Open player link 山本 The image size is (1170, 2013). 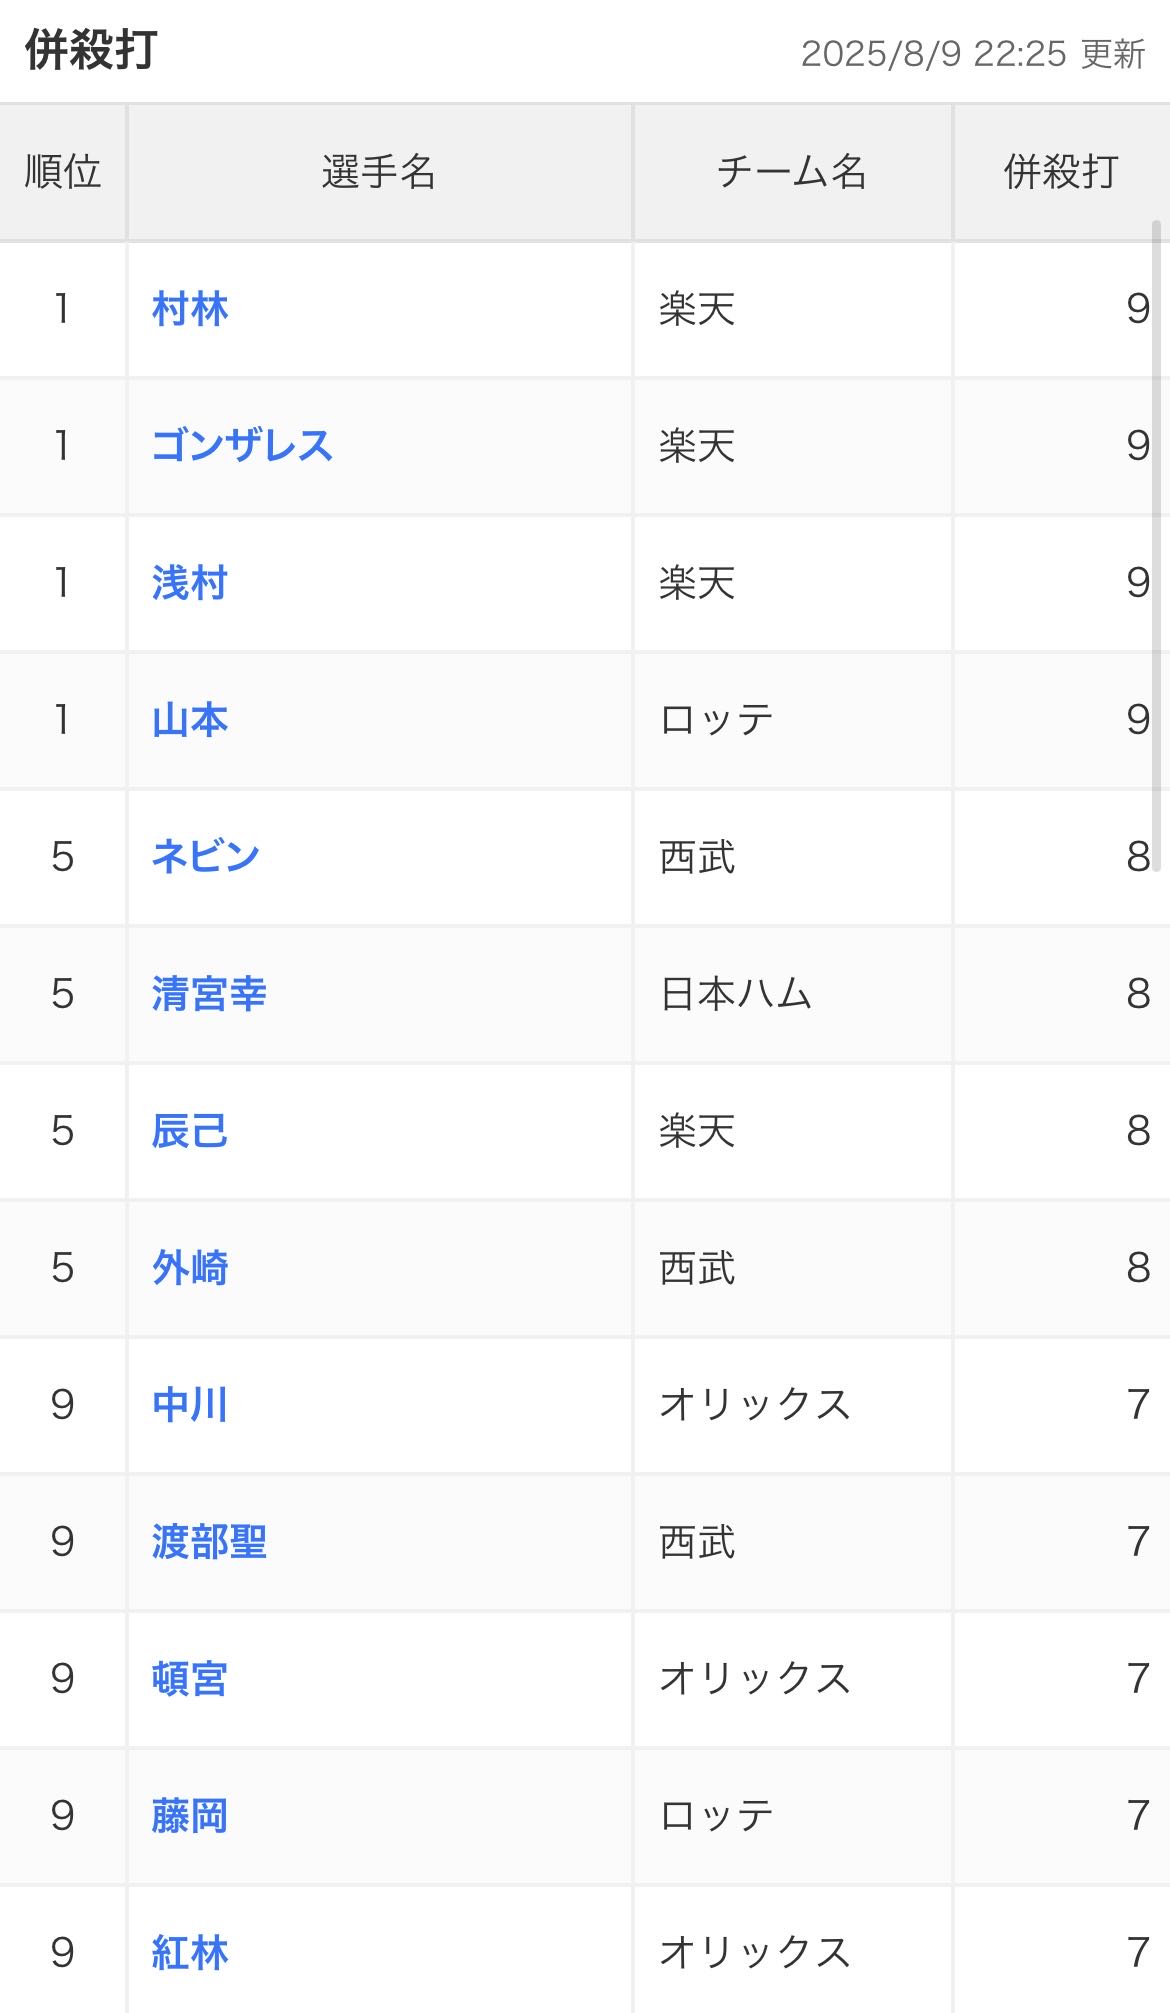(x=190, y=720)
